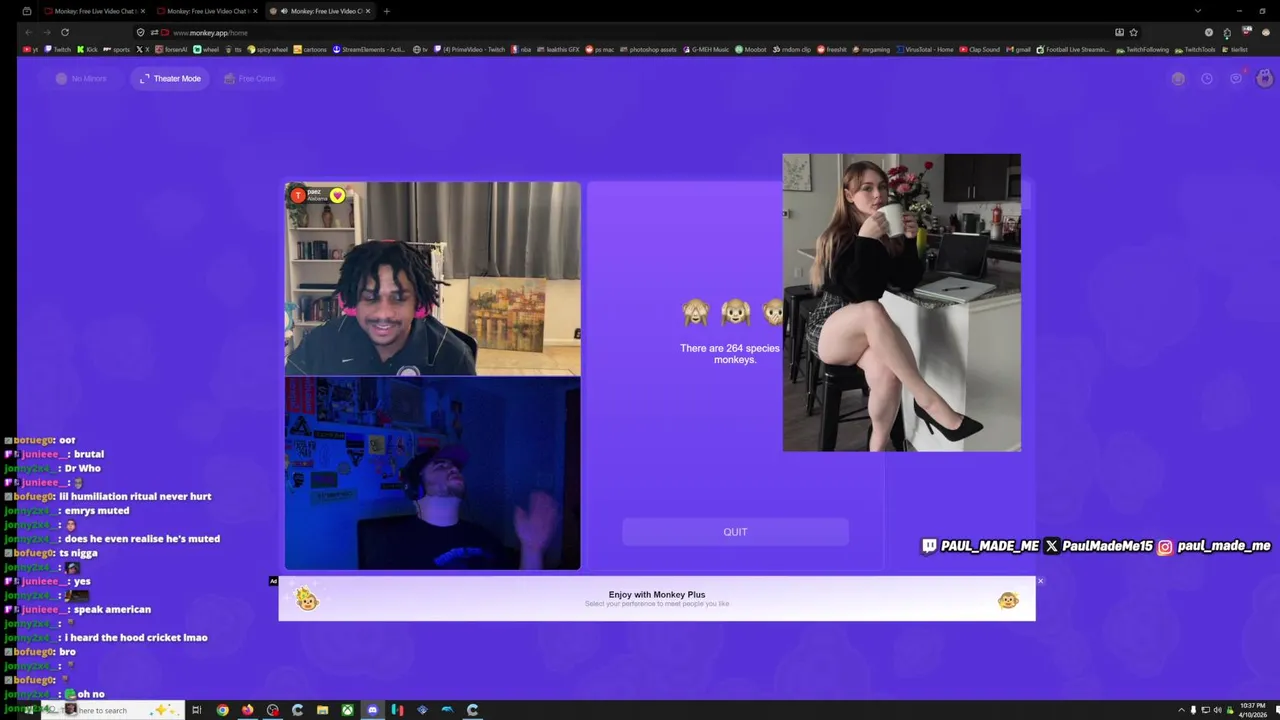1280x720 pixels.
Task: Open the X bookmark in bookmarks bar
Action: click(143, 49)
